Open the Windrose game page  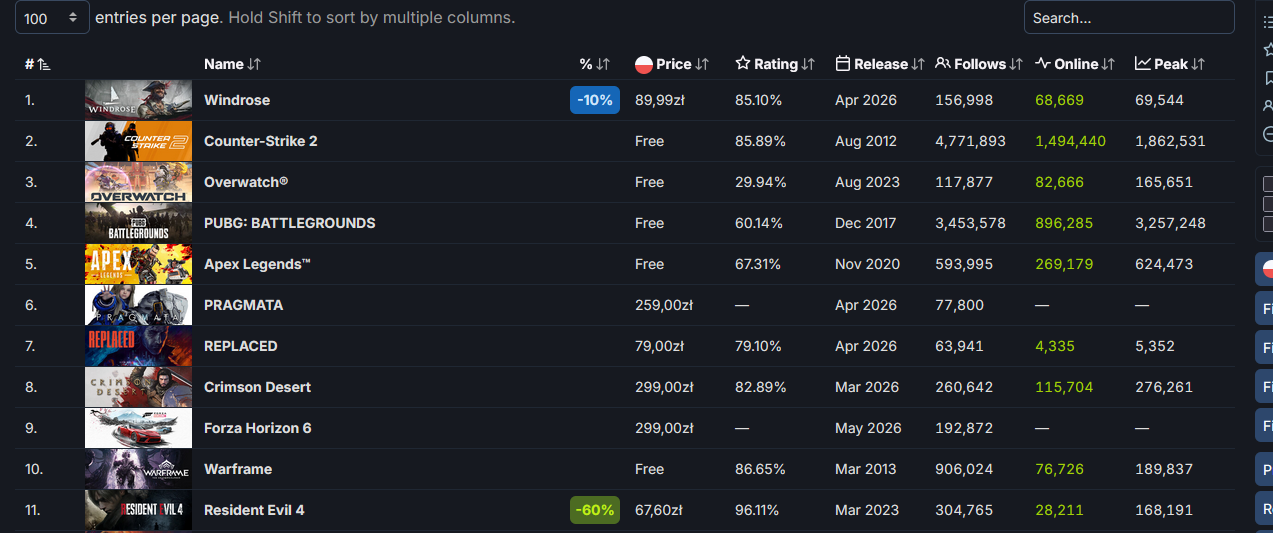237,100
